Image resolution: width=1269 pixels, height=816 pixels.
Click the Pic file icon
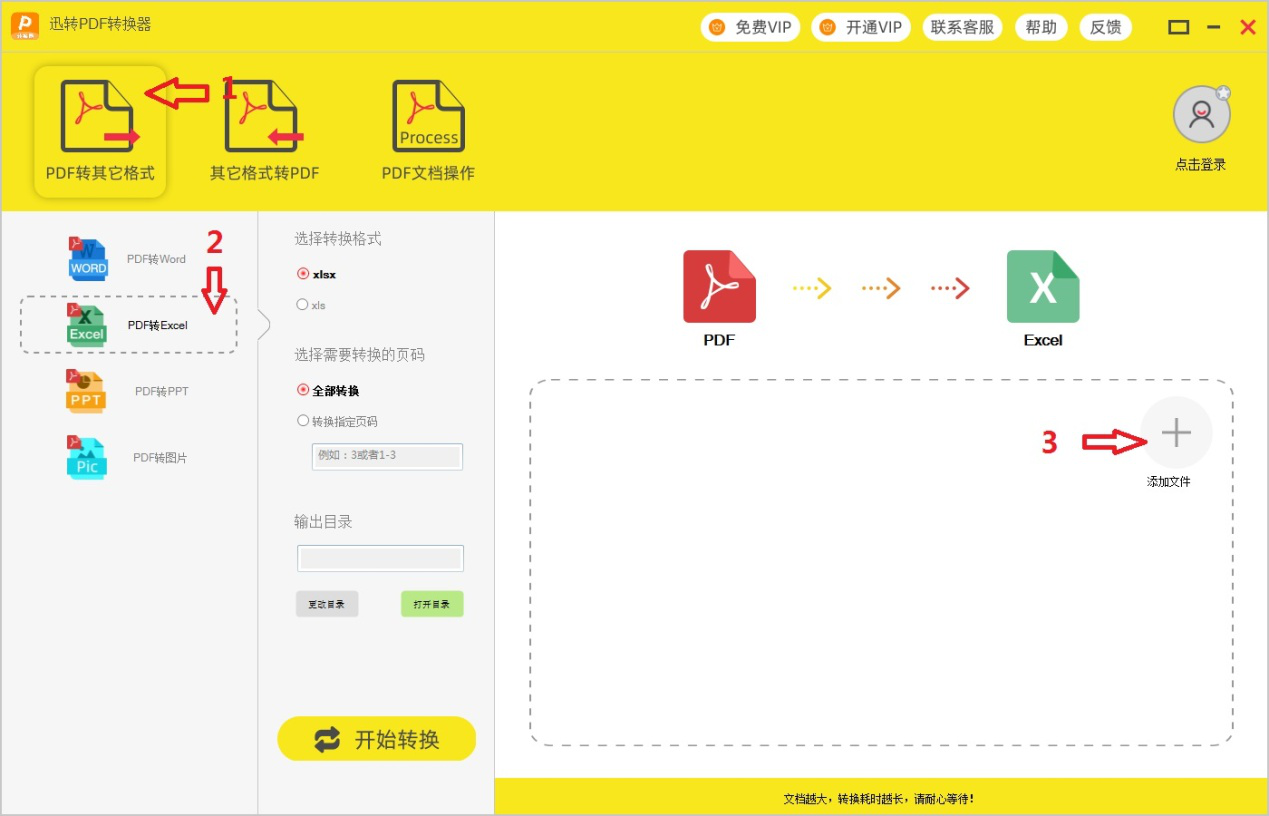coord(86,457)
